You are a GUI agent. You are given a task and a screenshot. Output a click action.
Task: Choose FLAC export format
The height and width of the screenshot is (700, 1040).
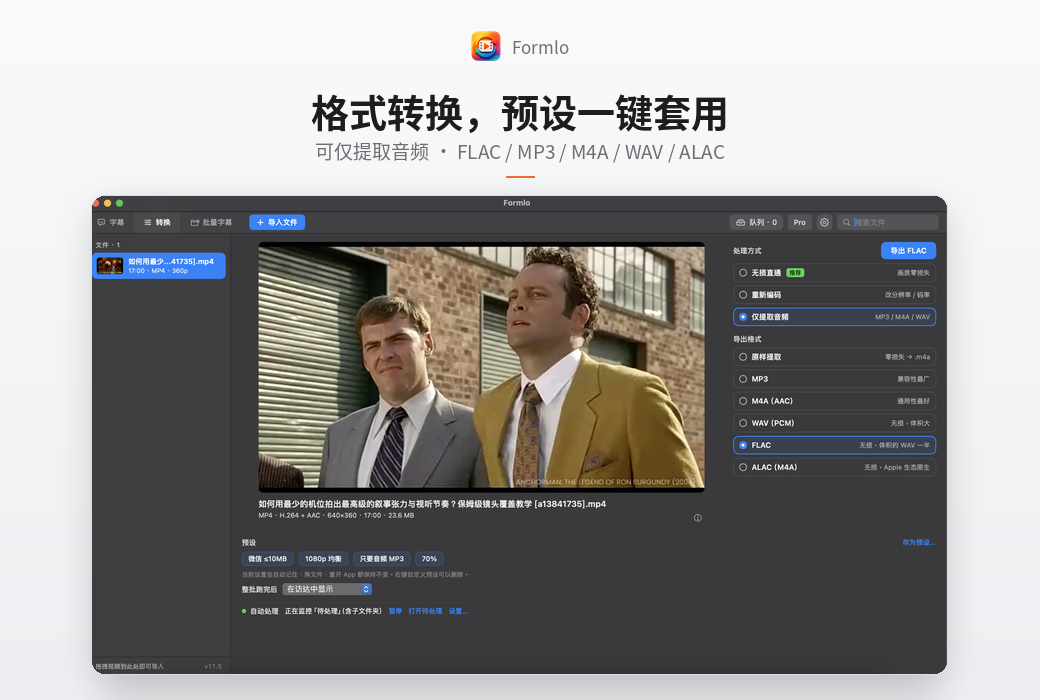(x=834, y=445)
